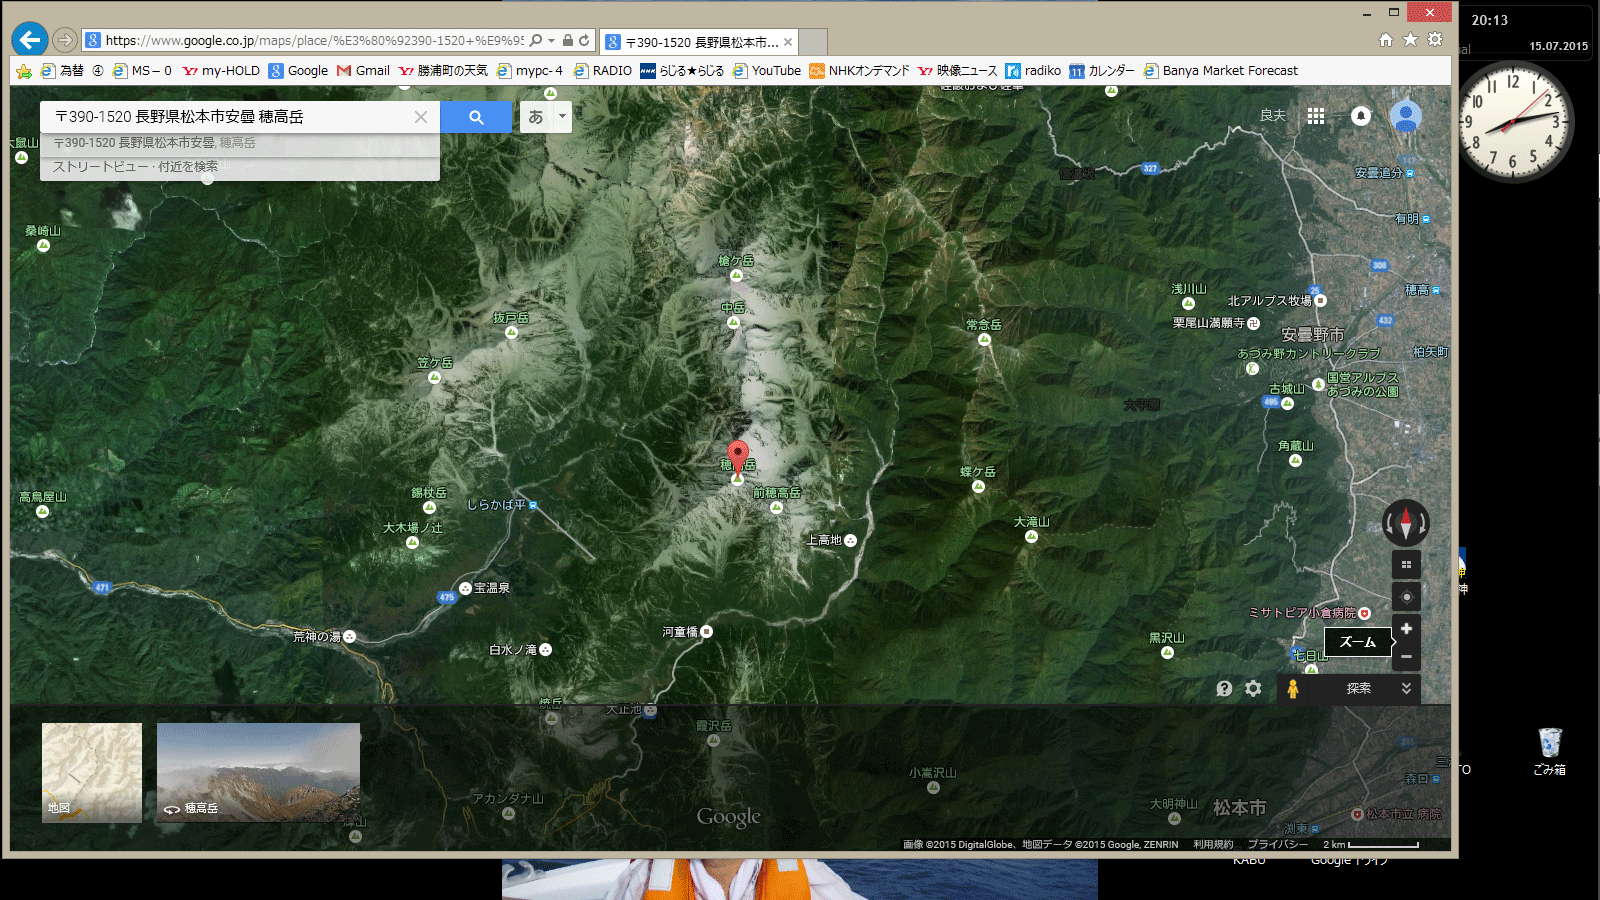
Task: Open the ごみ箱 recycle bin on desktop
Action: coord(1550,752)
